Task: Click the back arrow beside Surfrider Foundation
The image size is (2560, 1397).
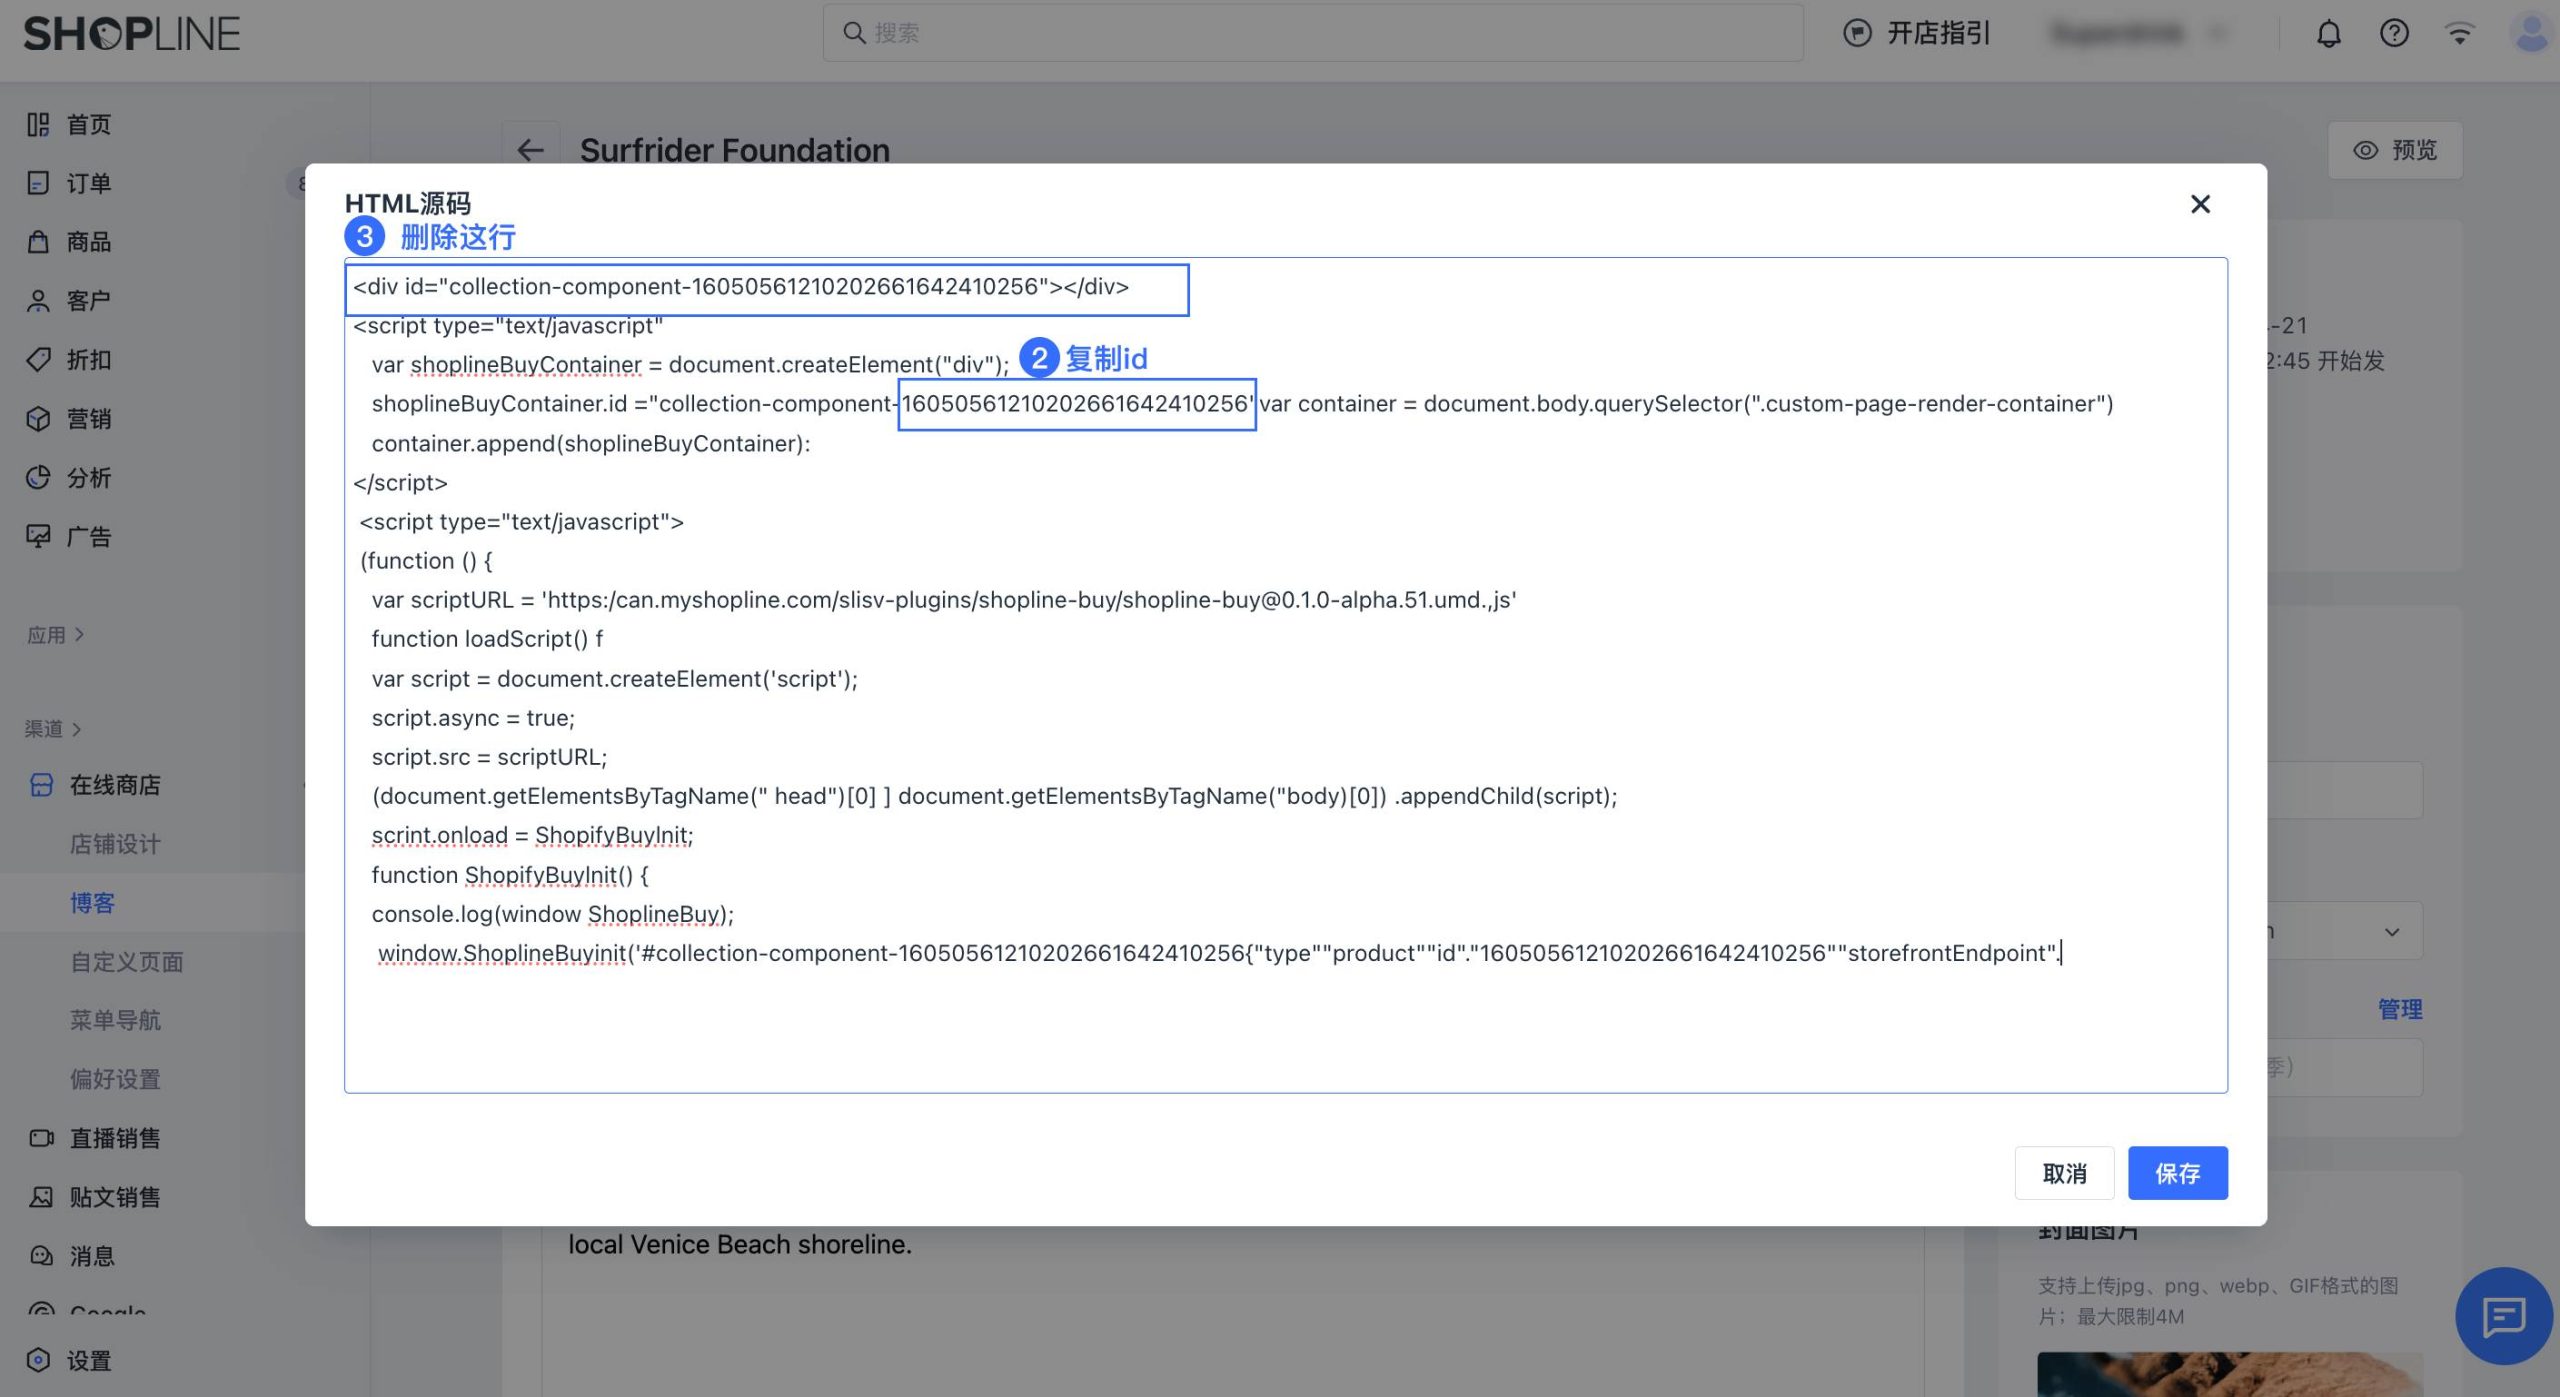Action: 530,150
